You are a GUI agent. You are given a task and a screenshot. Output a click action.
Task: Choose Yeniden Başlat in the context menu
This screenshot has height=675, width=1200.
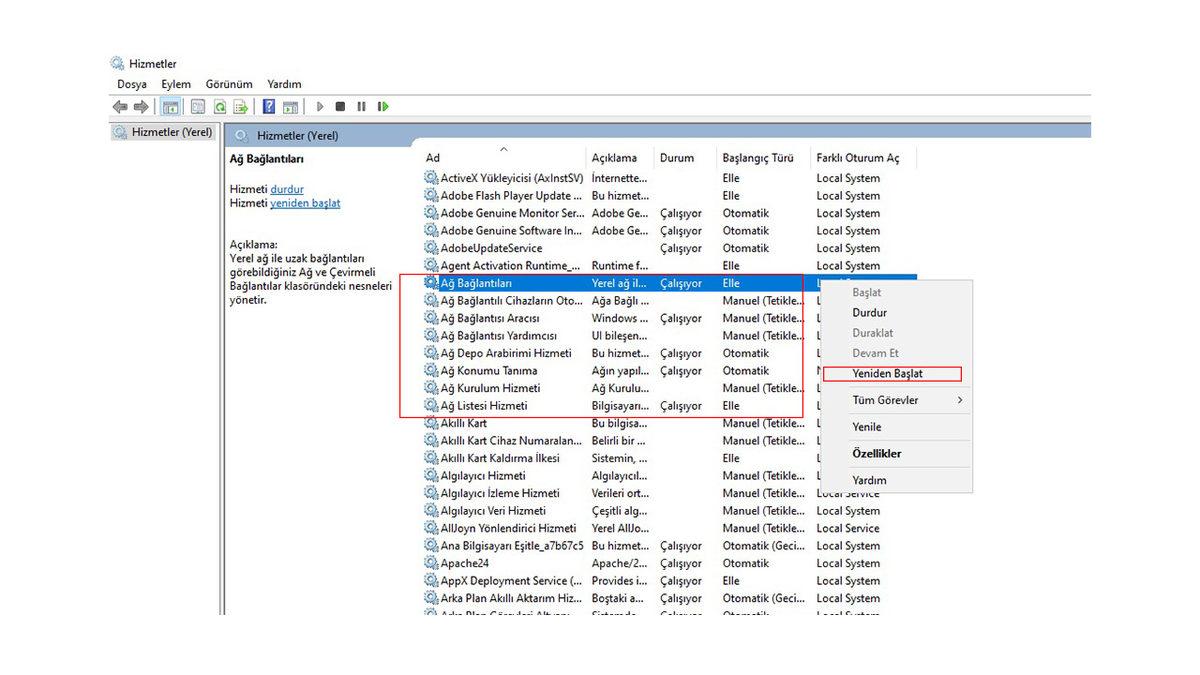tap(887, 374)
